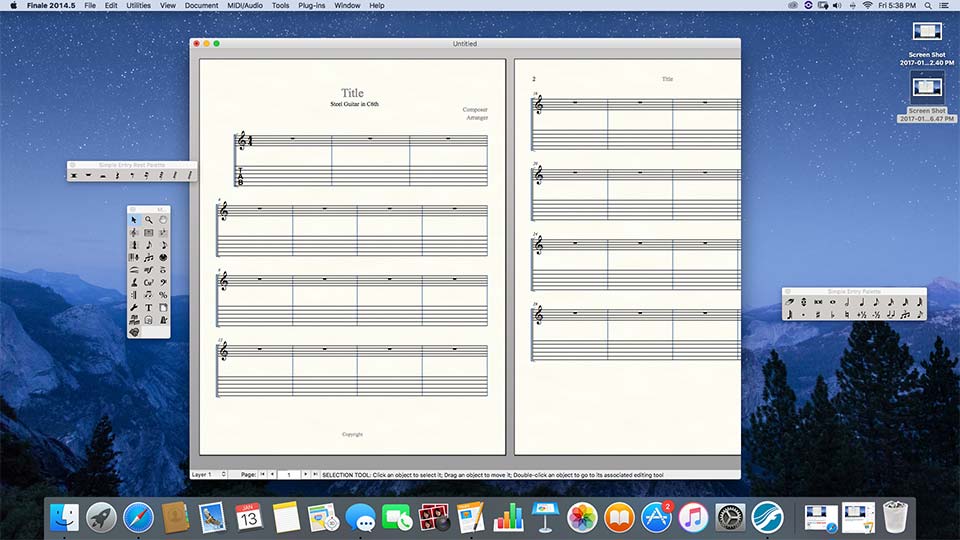Choose the flat accidental in Simple Entry Palette
Image resolution: width=960 pixels, height=540 pixels.
coord(833,315)
